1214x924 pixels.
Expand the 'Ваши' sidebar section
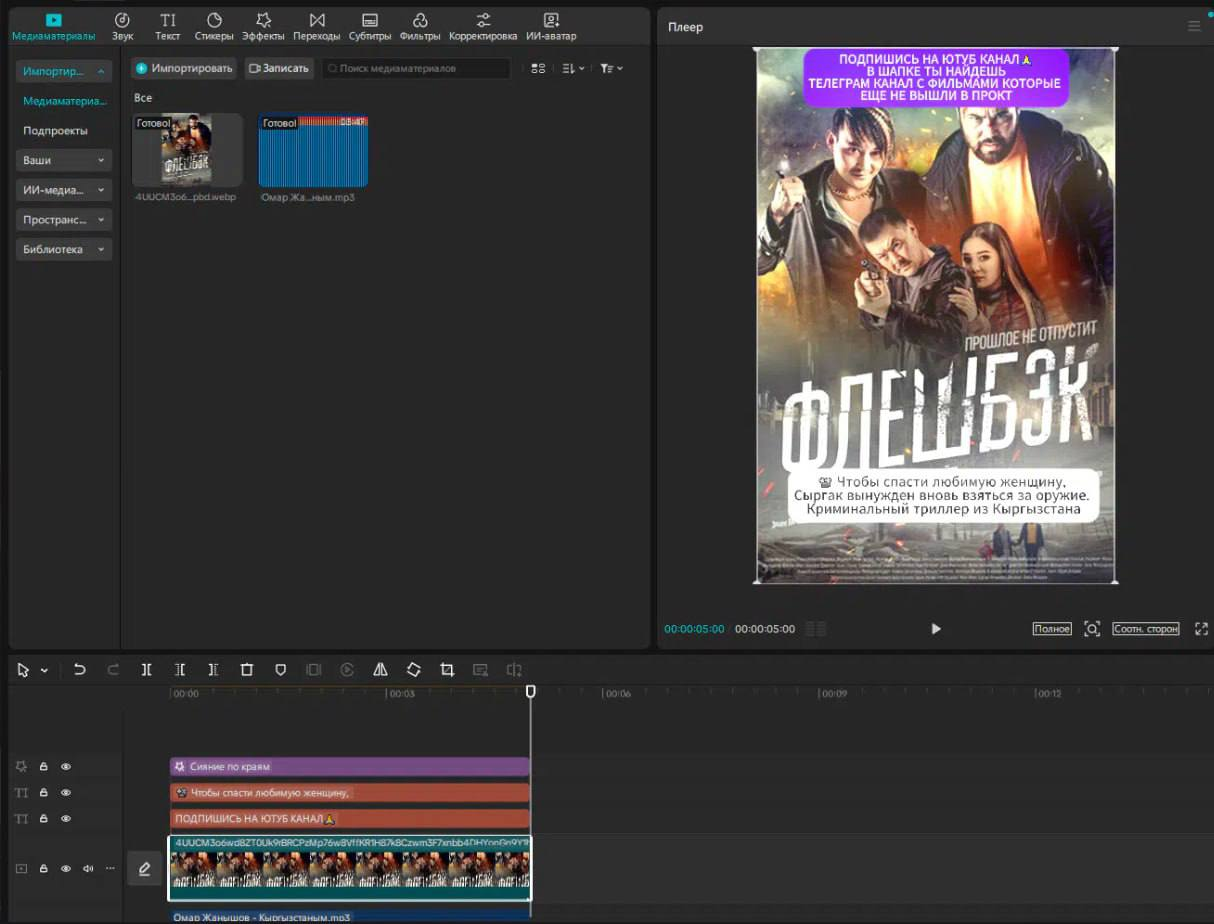(64, 160)
